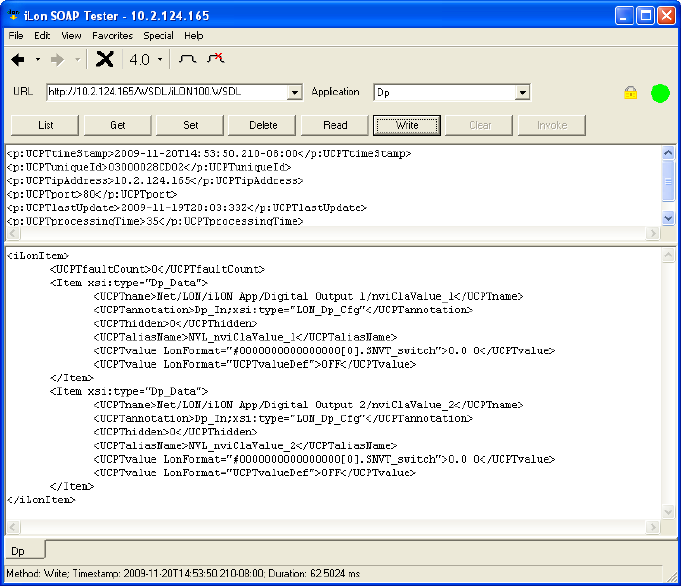This screenshot has width=681, height=586.
Task: Click the Read button
Action: (x=335, y=125)
